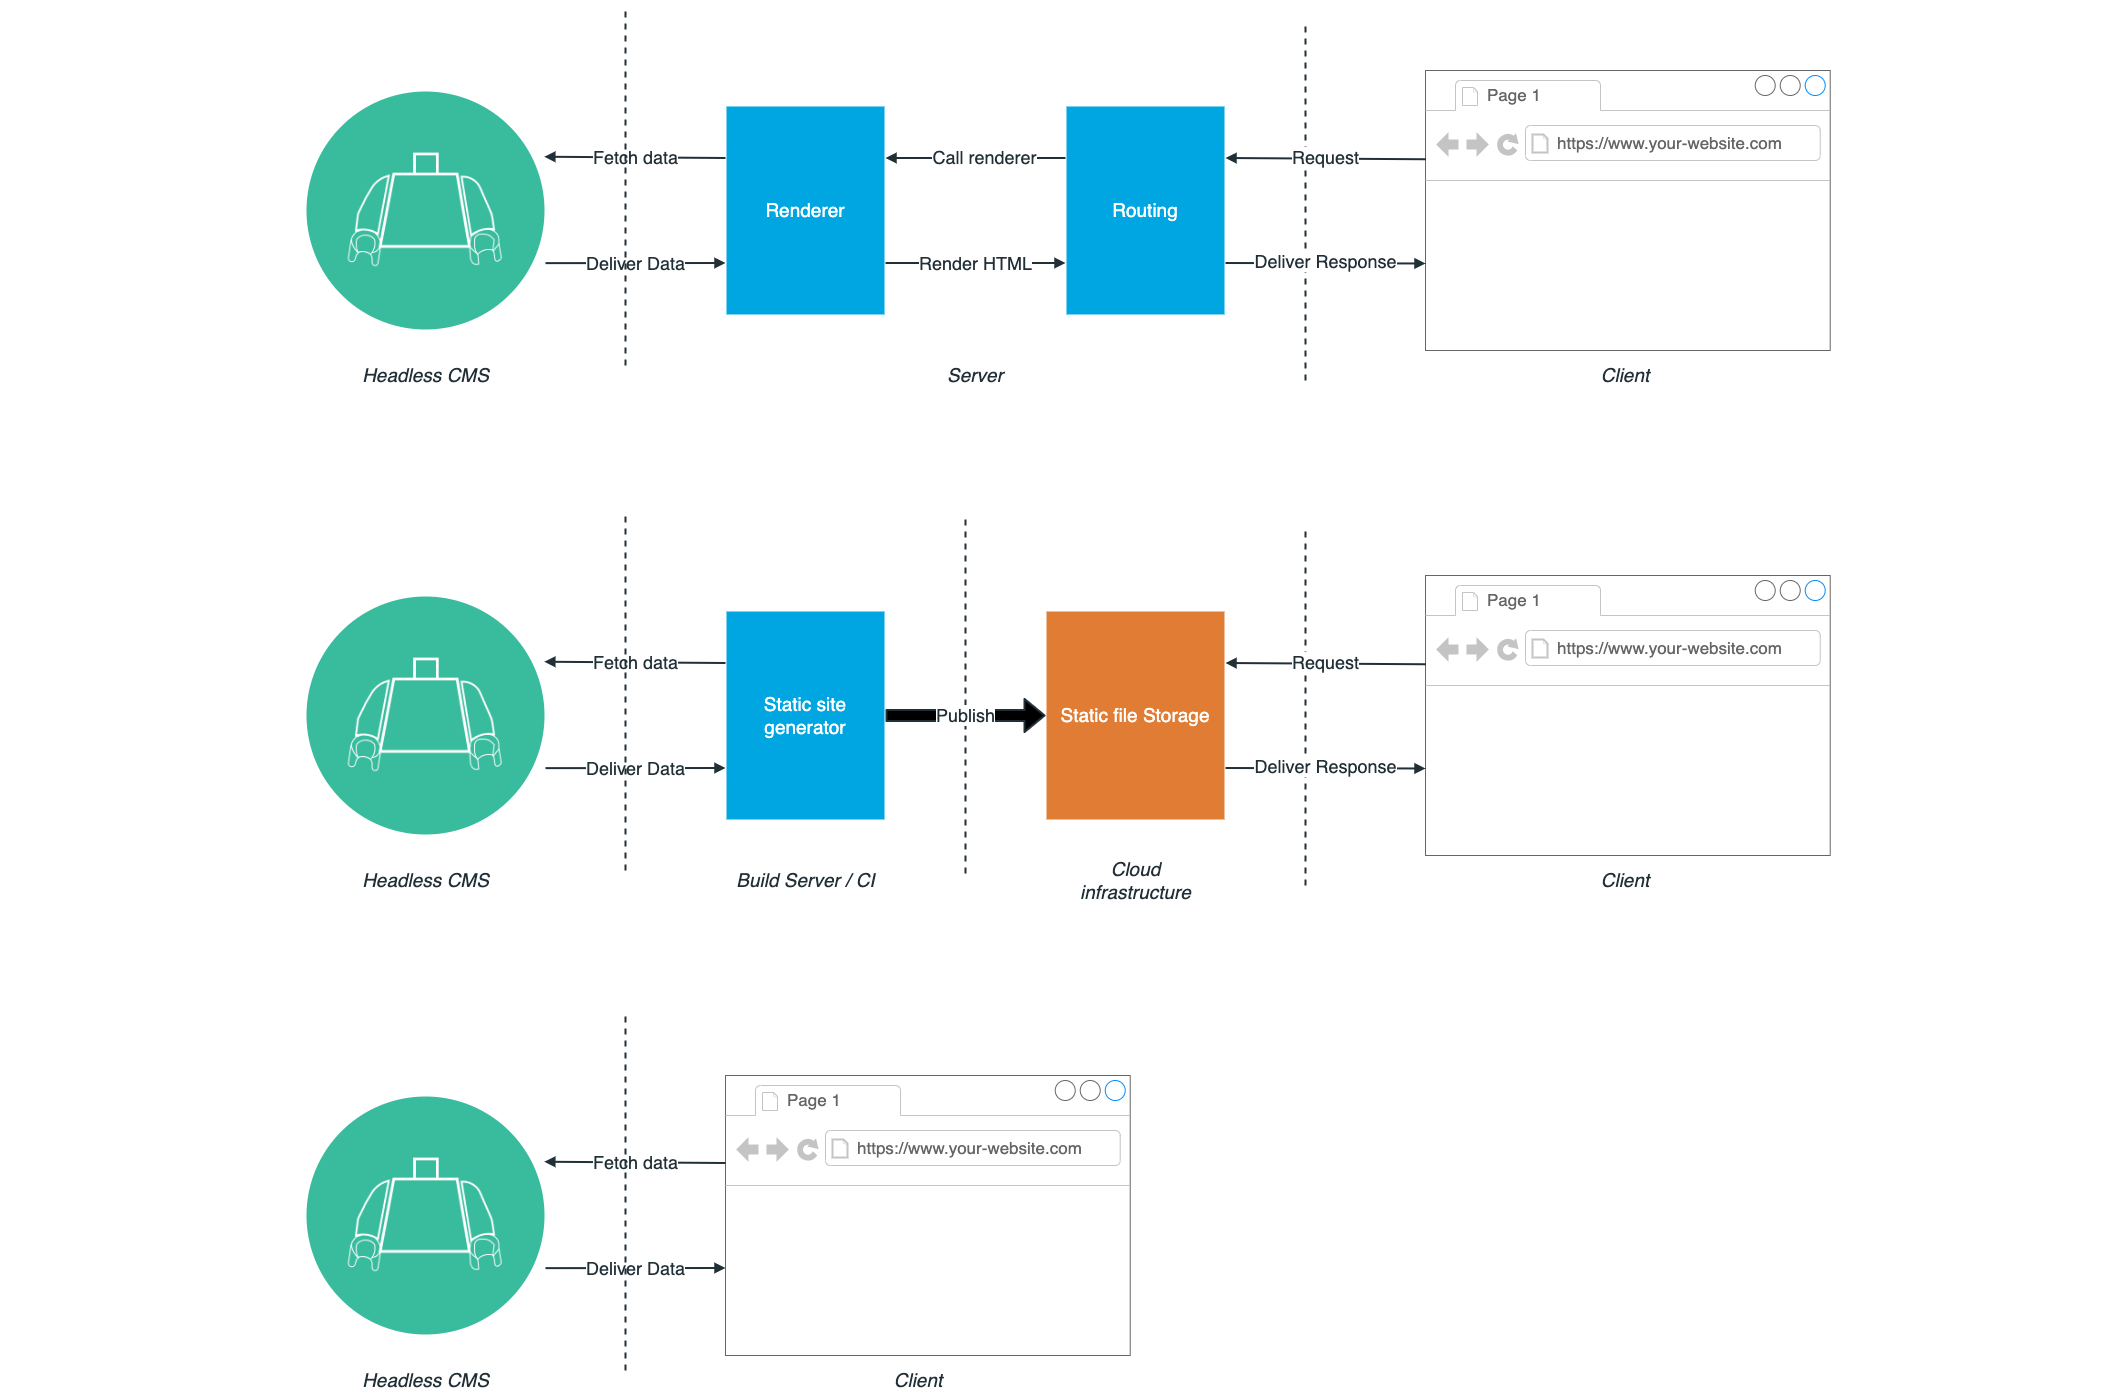Toggle the blue circle in the top browser chrome
2126x1390 pixels.
click(x=1815, y=86)
